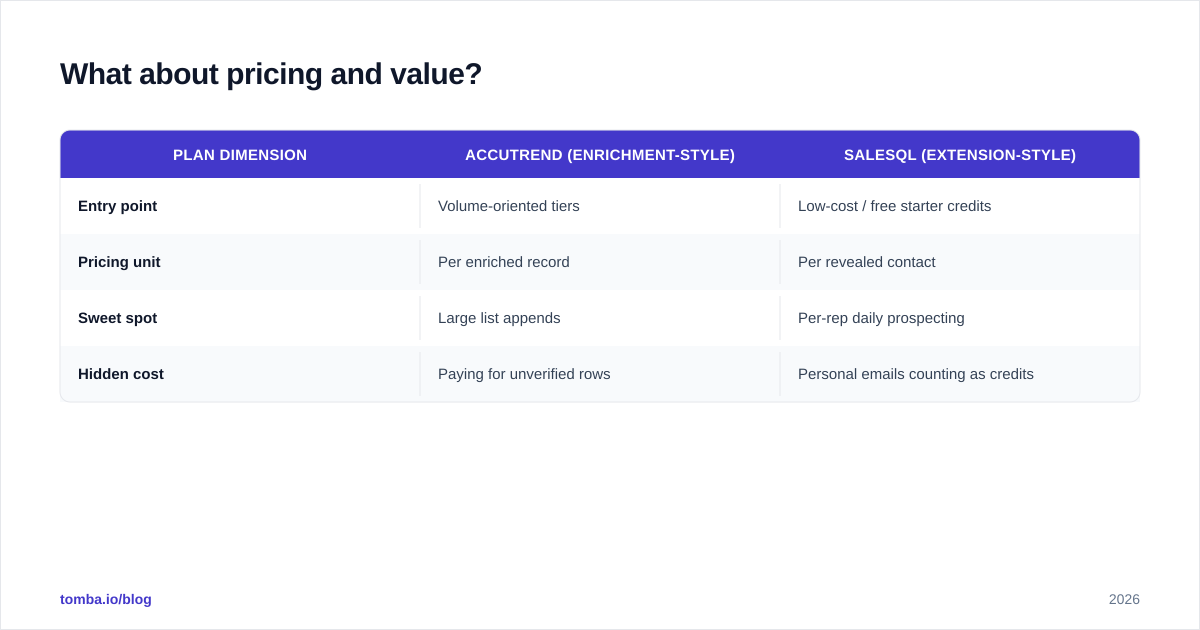Select the 'Per enriched record' cell
1200x630 pixels.
pyautogui.click(x=600, y=262)
